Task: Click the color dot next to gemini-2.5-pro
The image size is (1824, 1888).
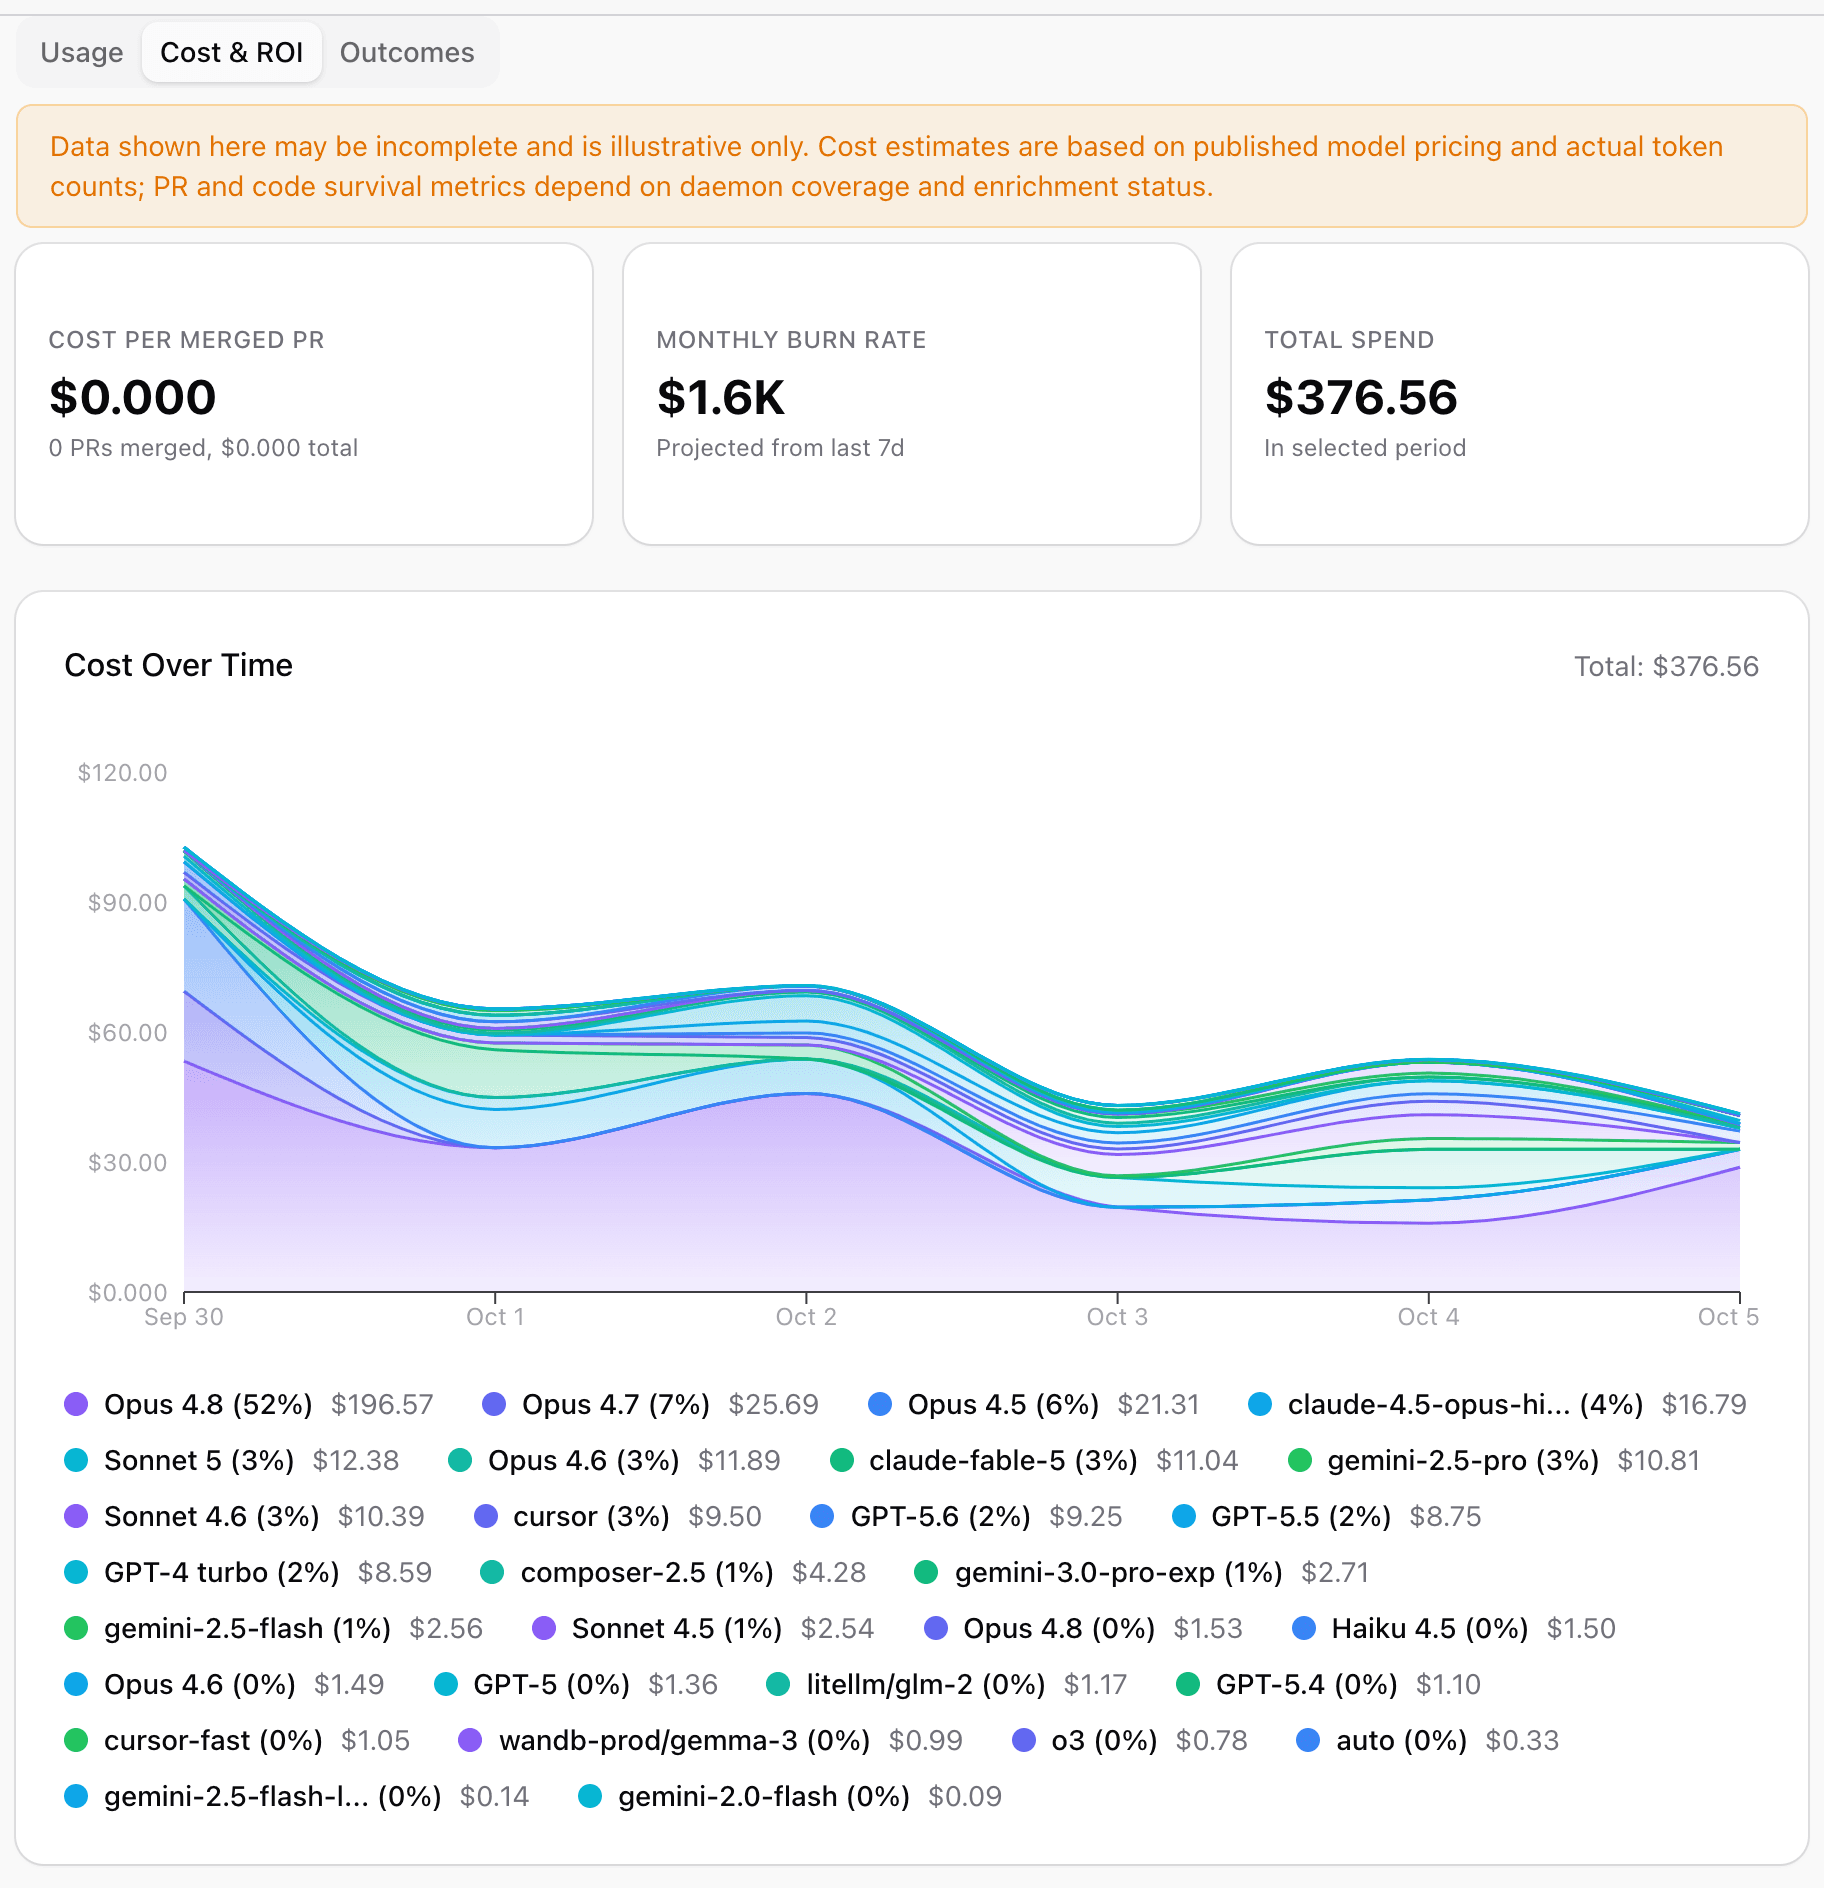Action: pos(1300,1460)
